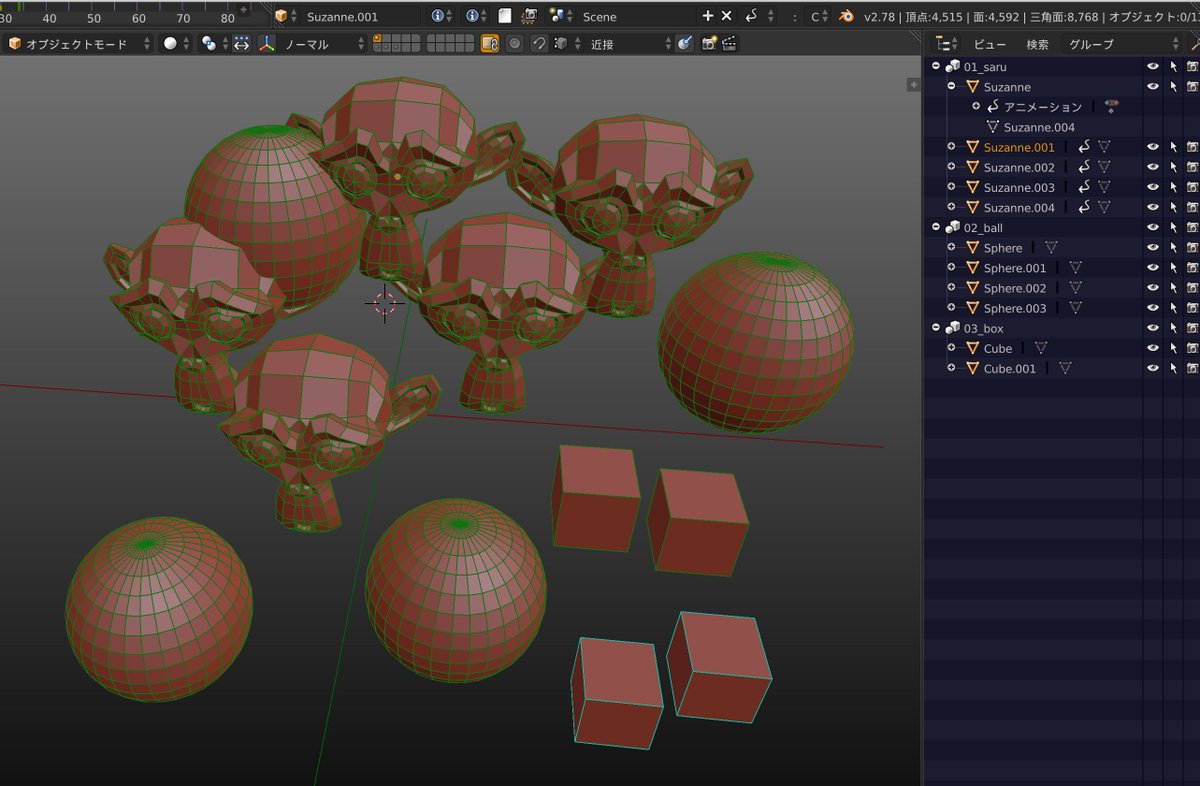
Task: Open the first info editor type selector
Action: pyautogui.click(x=440, y=16)
